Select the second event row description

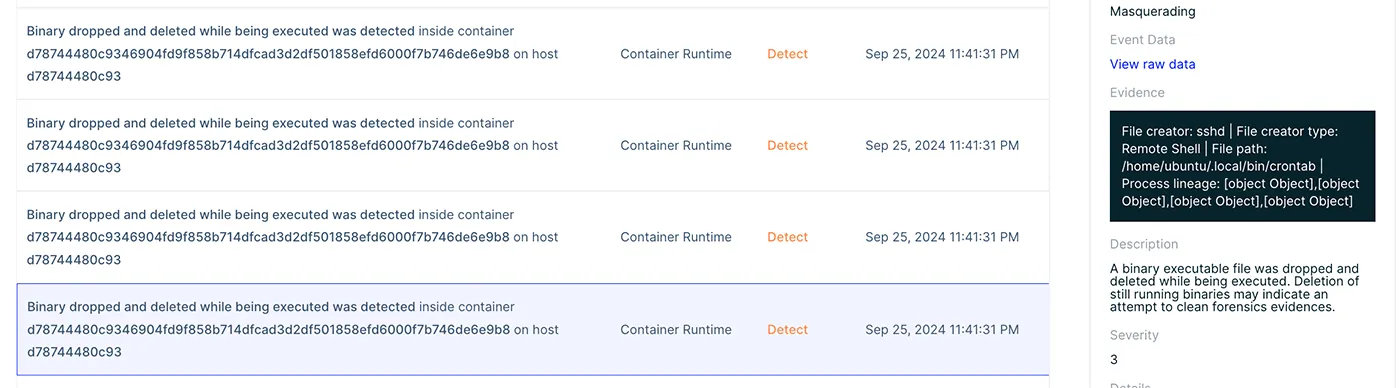coord(292,145)
